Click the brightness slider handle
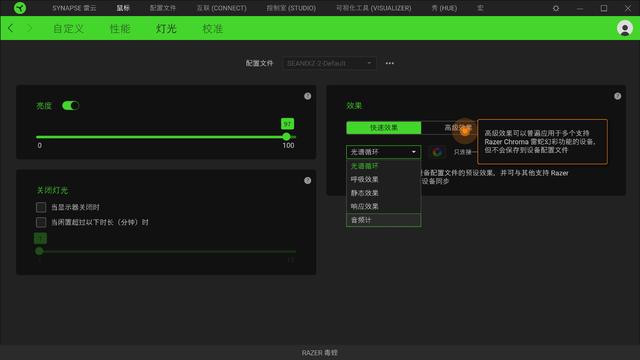640x360 pixels. click(x=287, y=137)
